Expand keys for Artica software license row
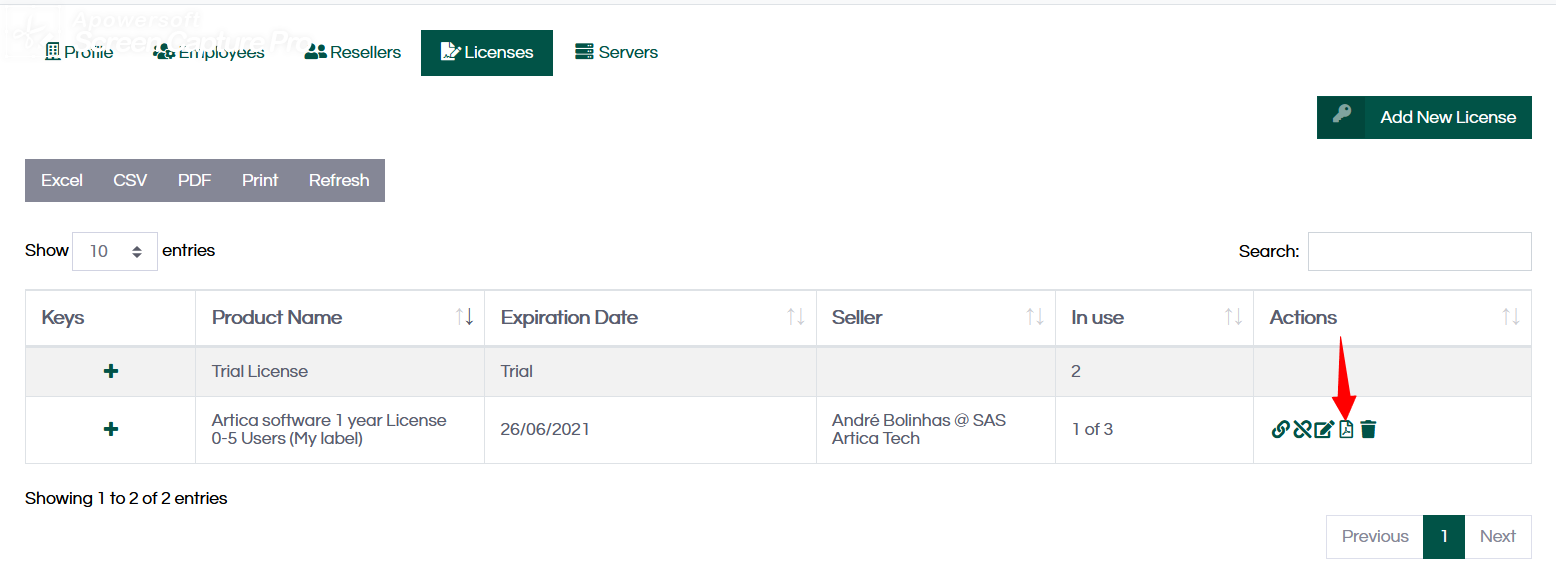The height and width of the screenshot is (584, 1556). (111, 429)
